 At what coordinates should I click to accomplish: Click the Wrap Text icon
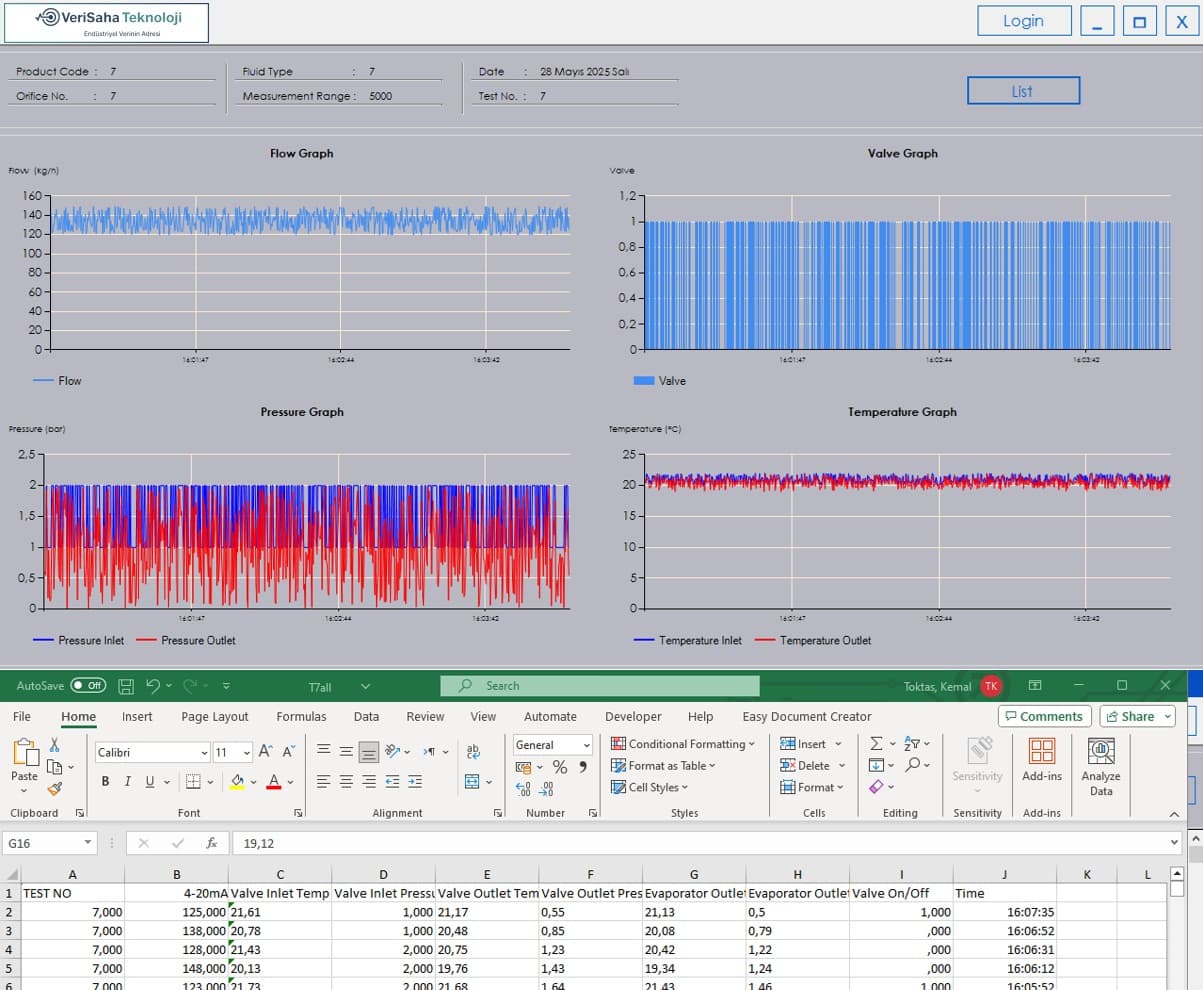pyautogui.click(x=473, y=752)
